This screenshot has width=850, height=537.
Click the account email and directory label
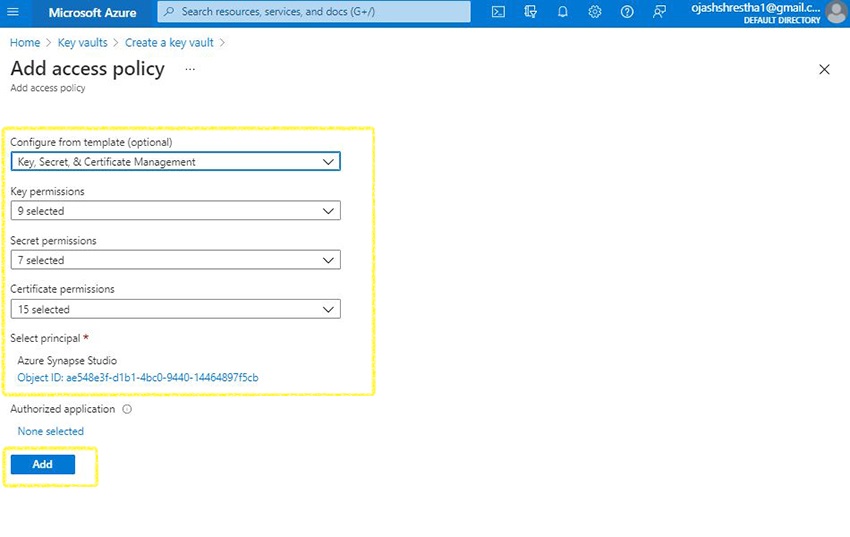click(756, 13)
